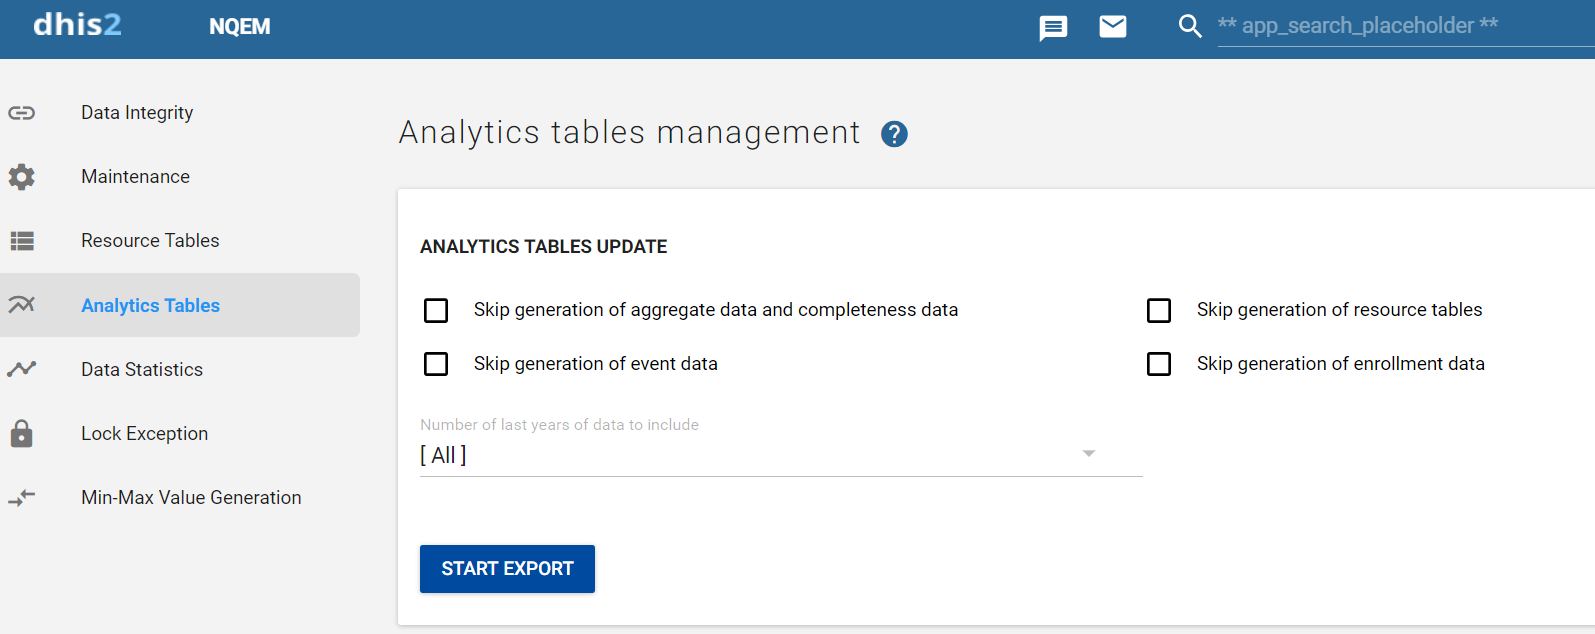Open the interpretations chat icon

pyautogui.click(x=1053, y=27)
